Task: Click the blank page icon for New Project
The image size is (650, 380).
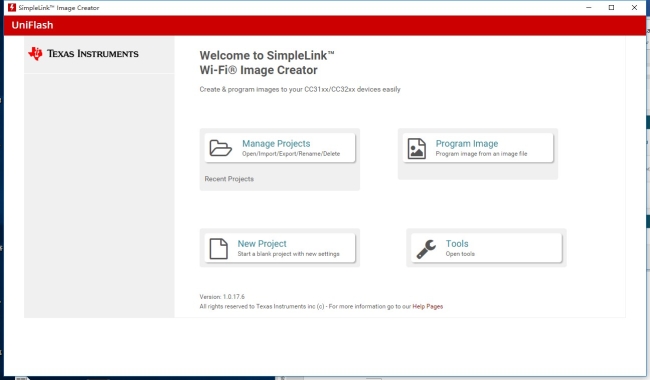Action: tap(218, 248)
